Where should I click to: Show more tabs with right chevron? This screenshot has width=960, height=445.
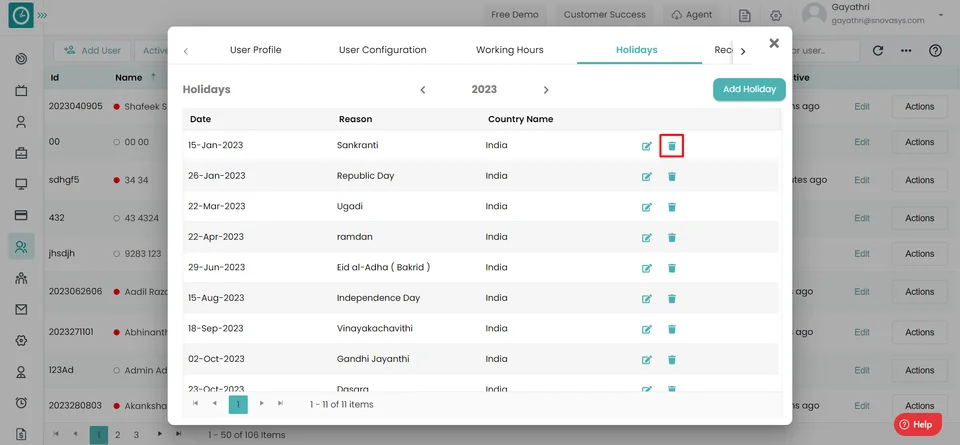743,51
